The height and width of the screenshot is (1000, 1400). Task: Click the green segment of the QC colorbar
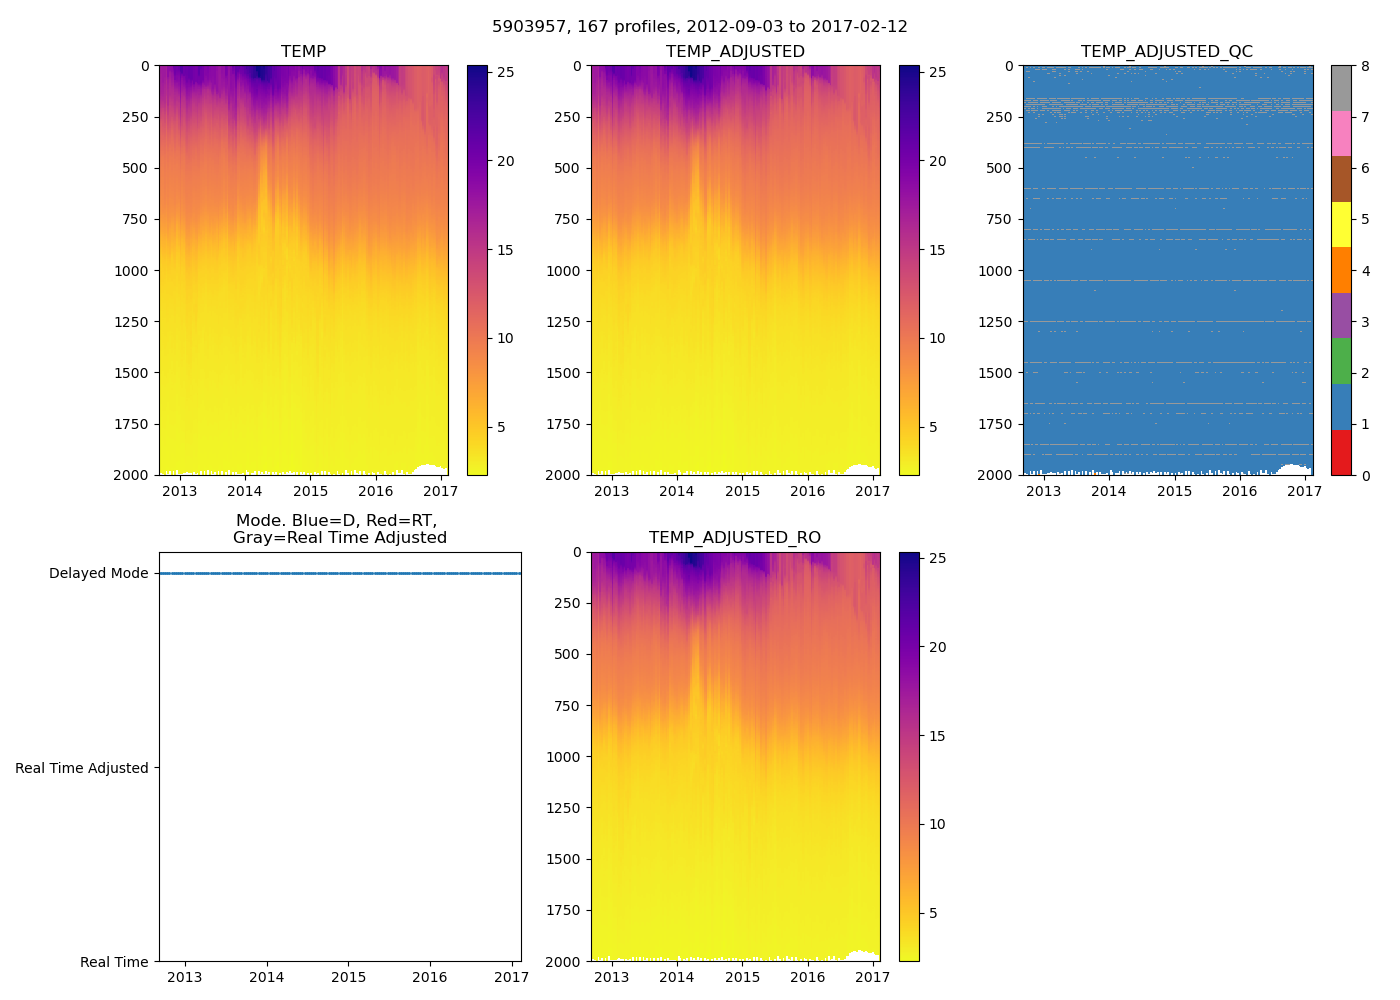1341,361
